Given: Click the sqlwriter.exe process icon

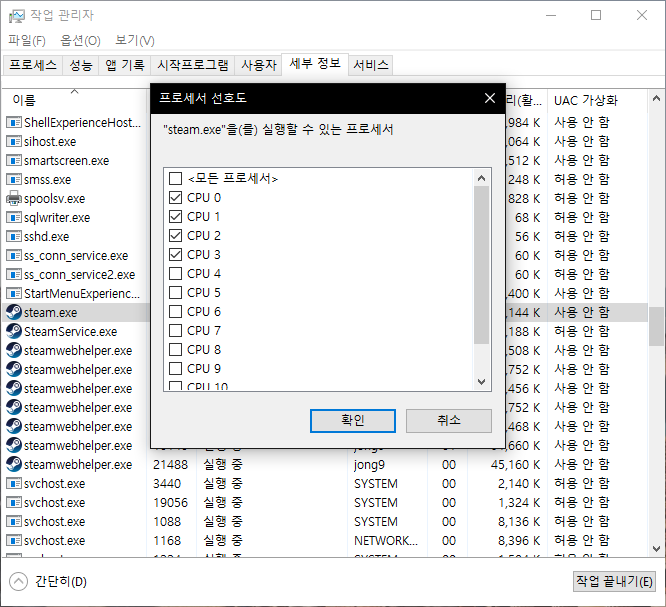Looking at the screenshot, I should (x=14, y=217).
